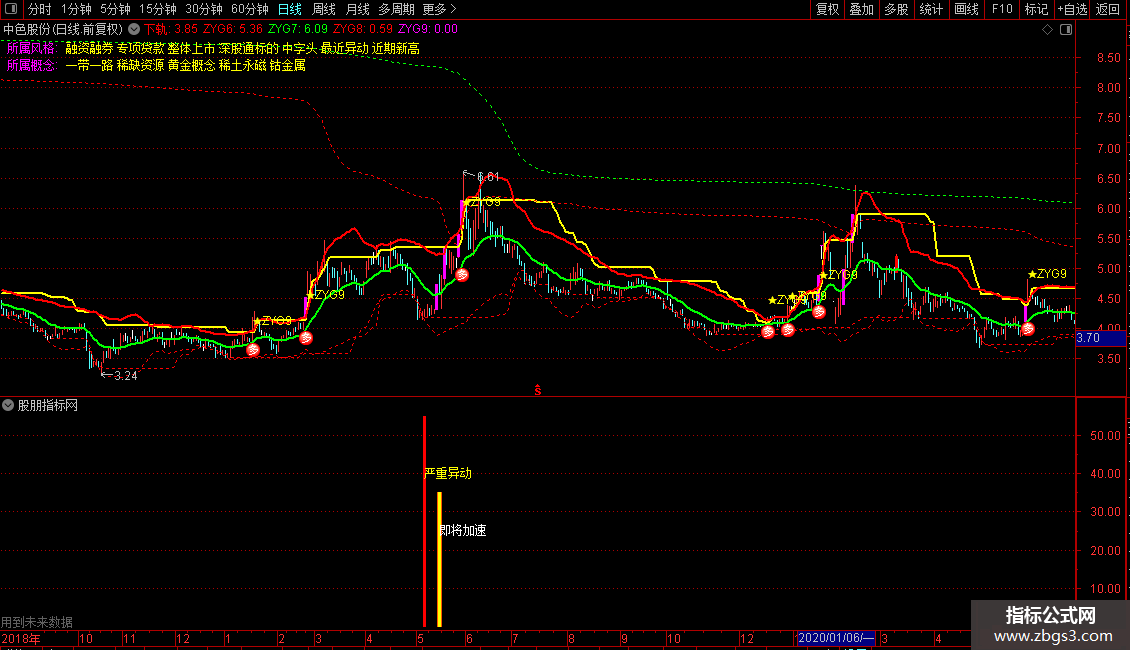Click the 下轨: 3.85 legend value
1130x650 pixels.
171,30
